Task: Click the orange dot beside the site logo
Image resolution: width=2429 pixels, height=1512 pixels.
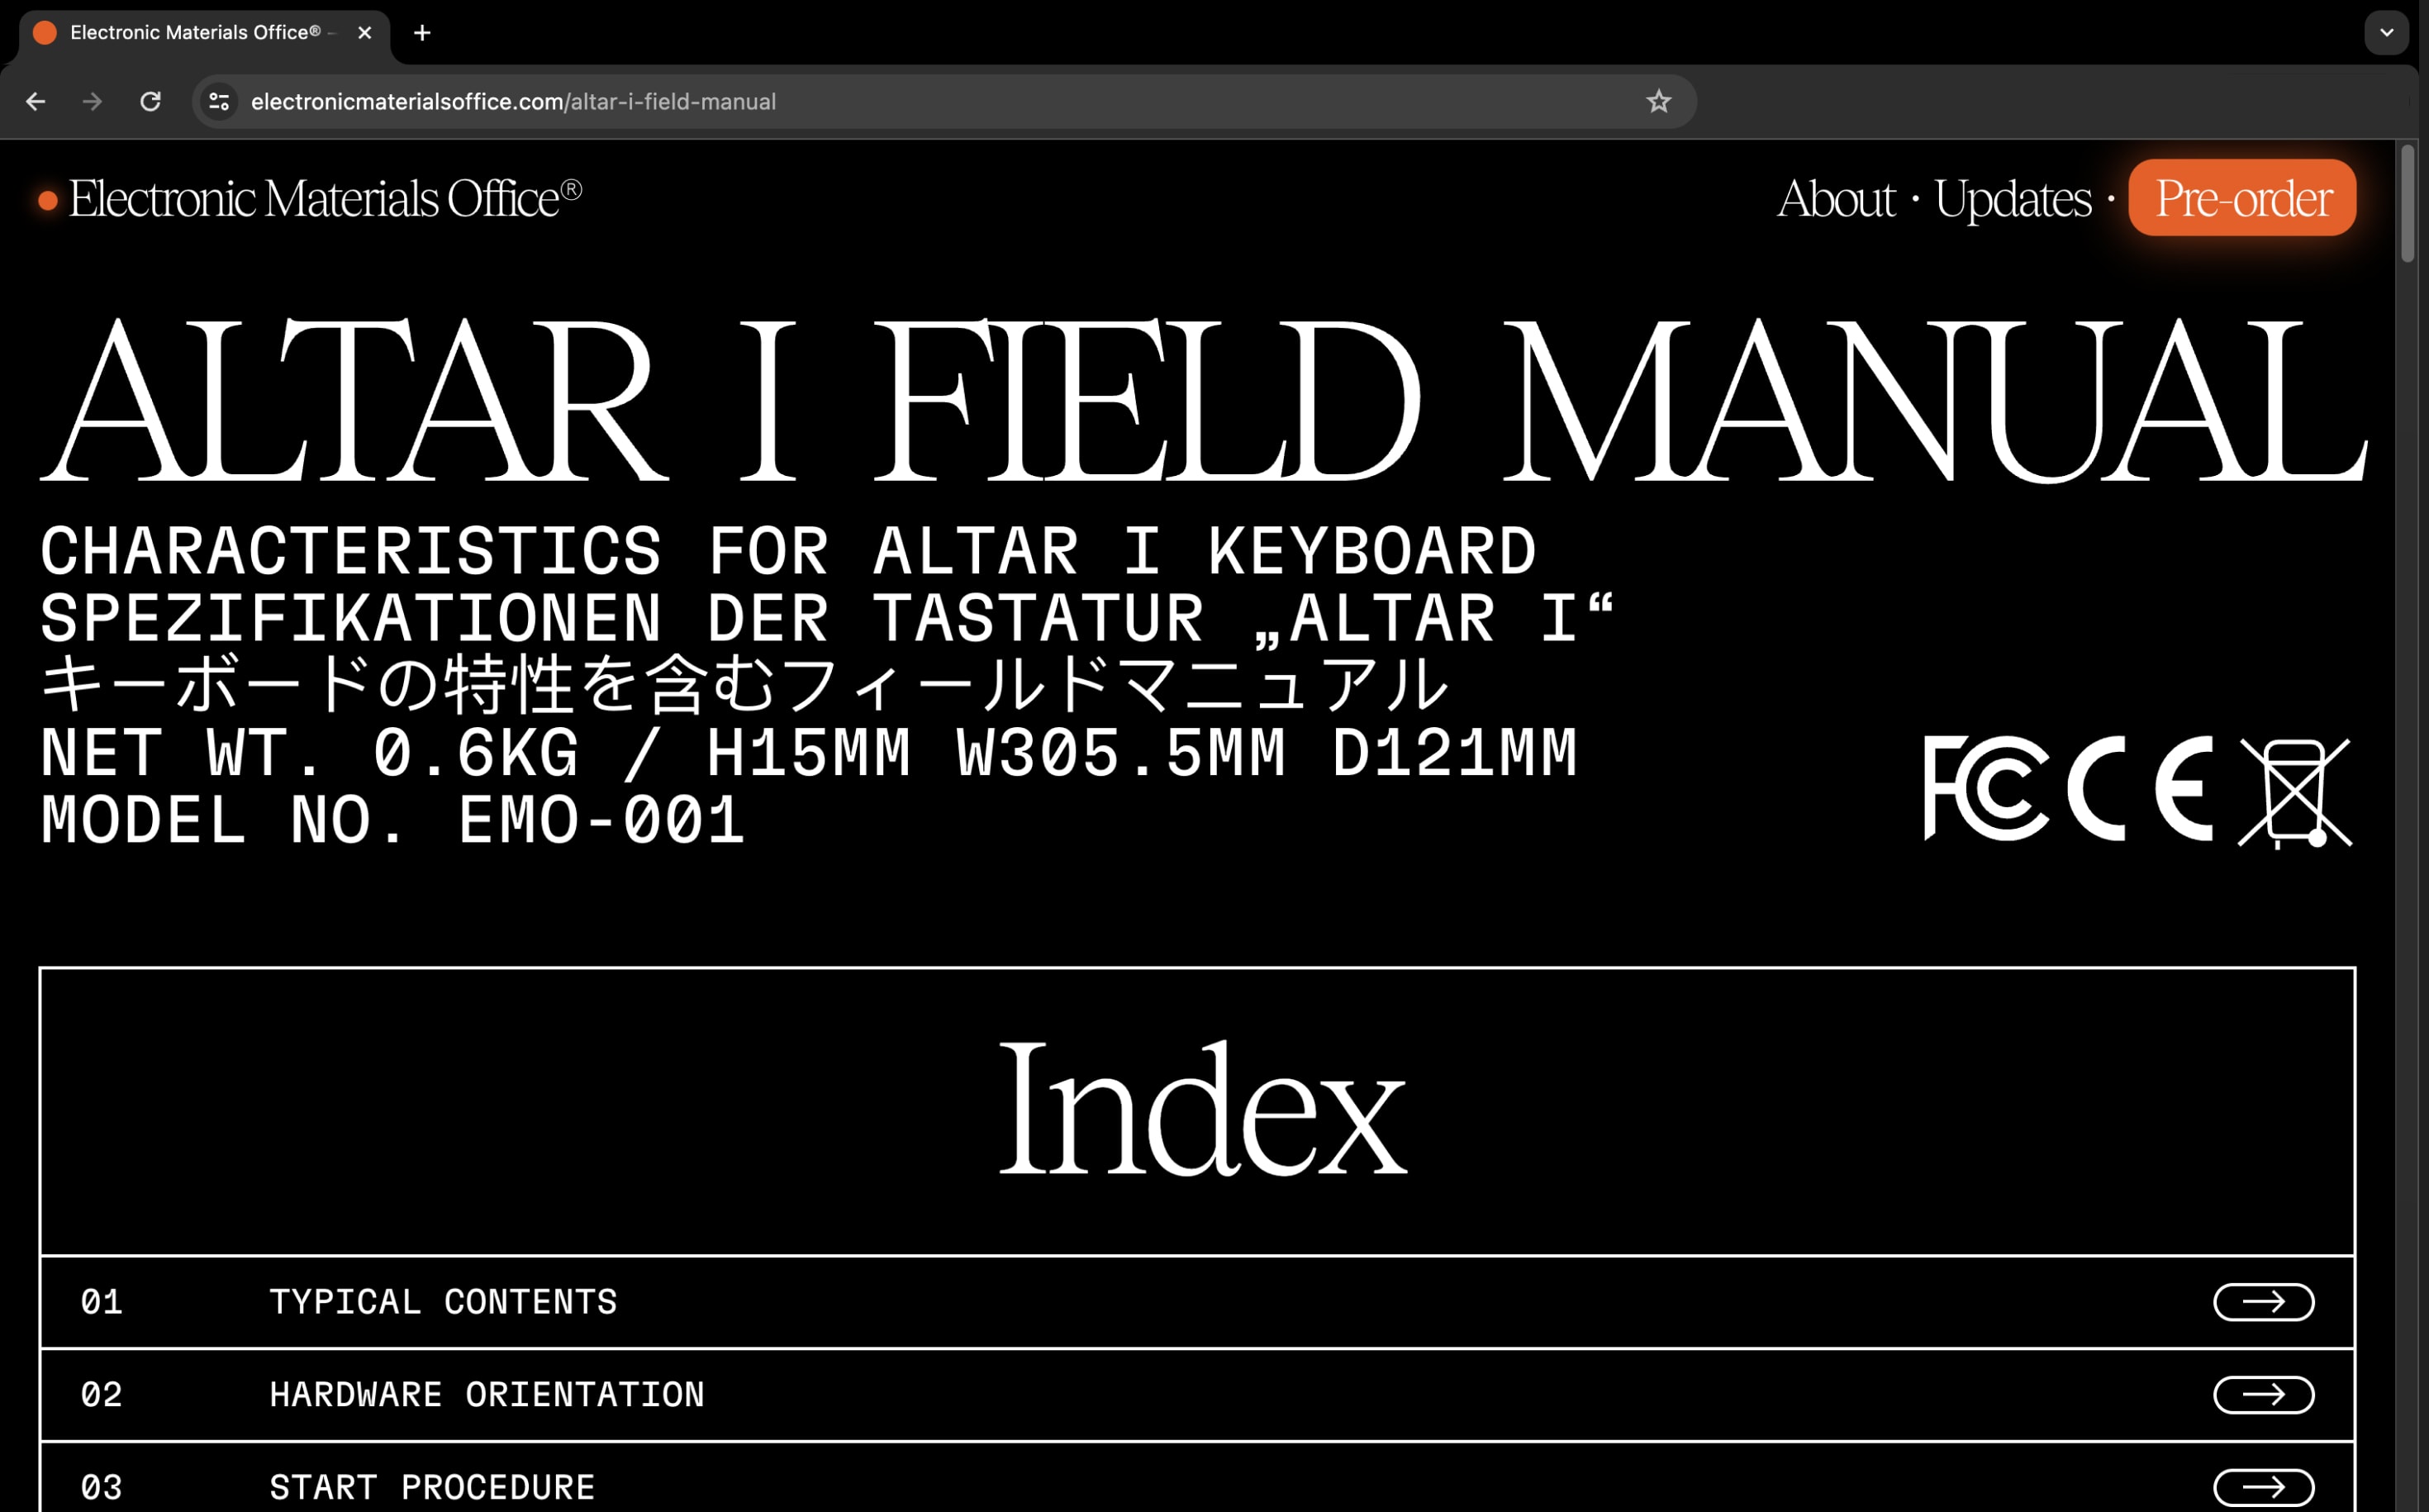Action: (47, 201)
